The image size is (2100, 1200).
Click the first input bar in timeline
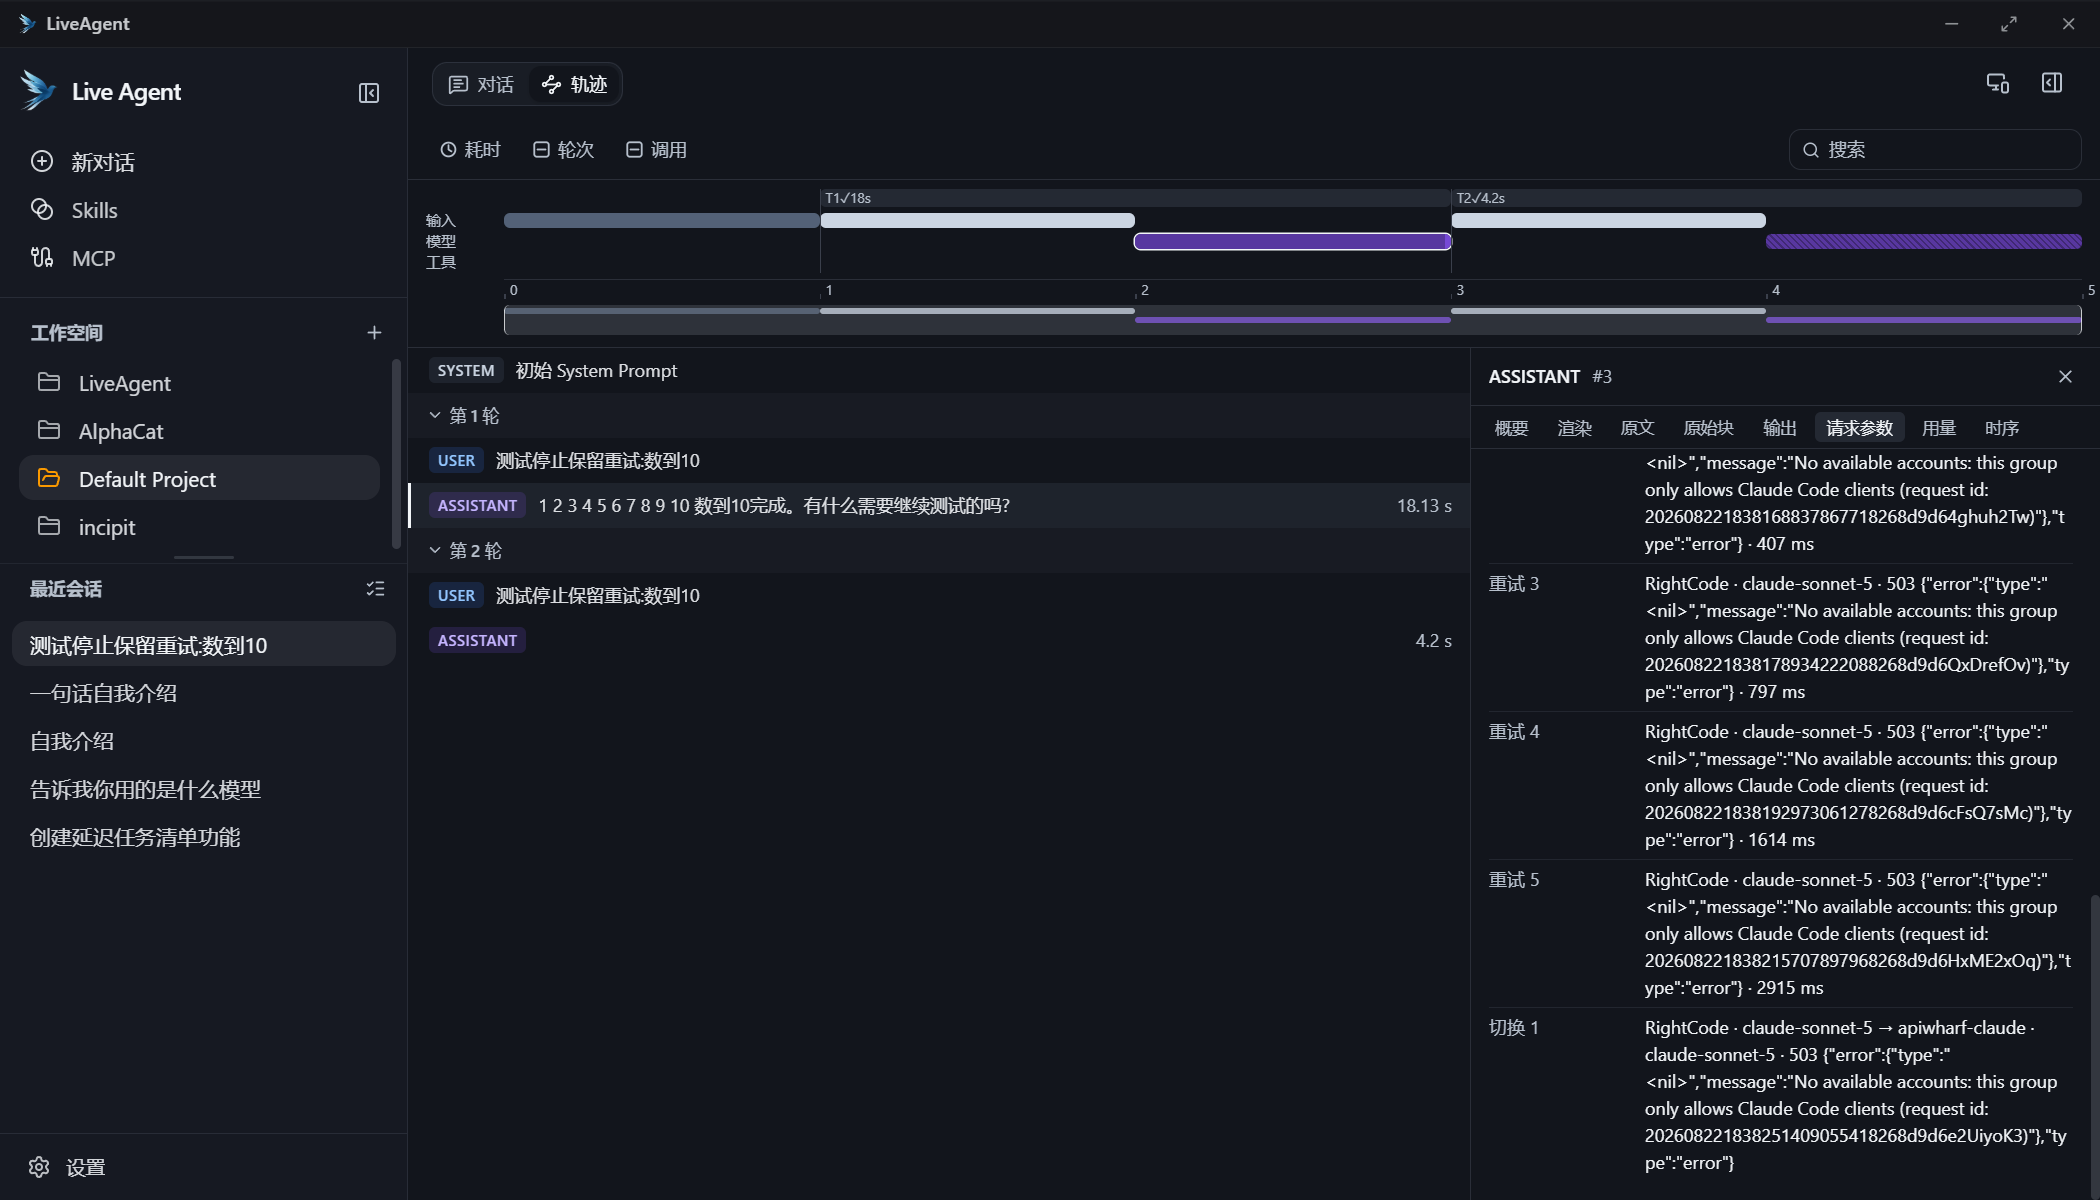click(662, 220)
